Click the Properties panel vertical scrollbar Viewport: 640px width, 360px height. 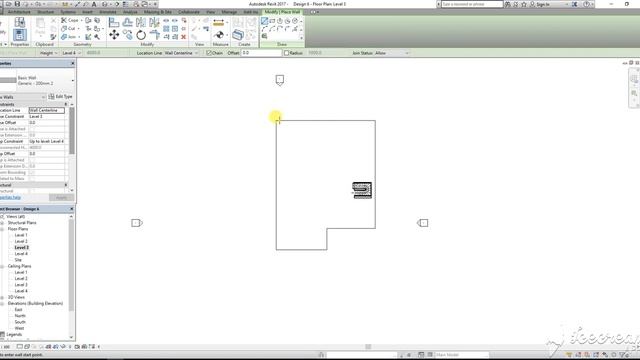tap(72, 131)
